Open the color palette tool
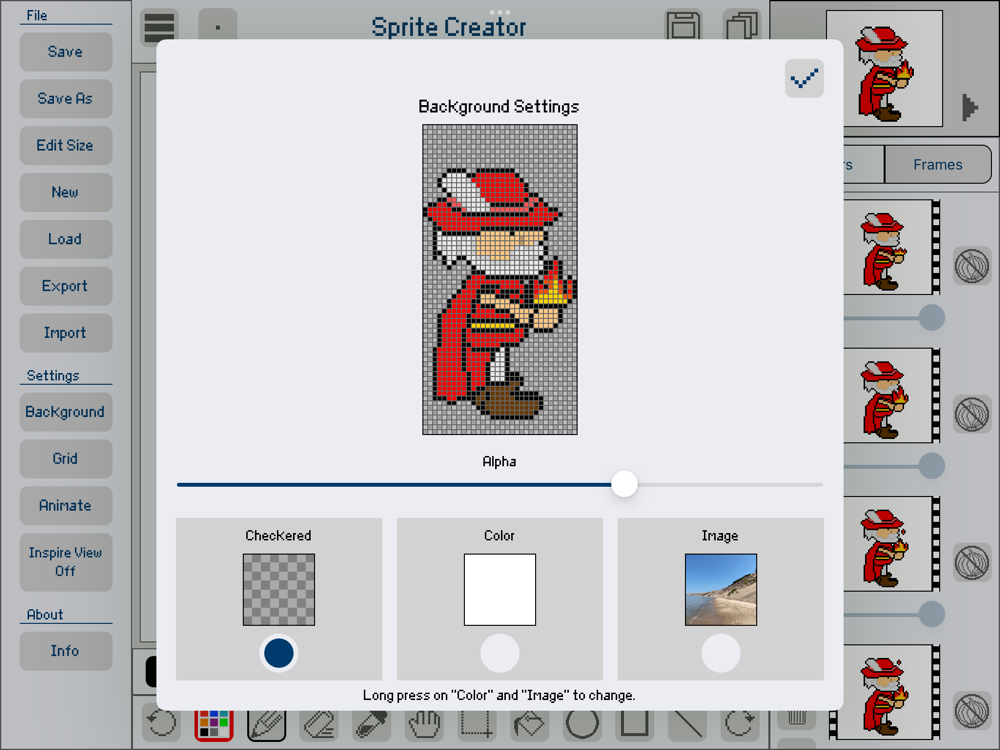Viewport: 1000px width, 750px height. [x=214, y=725]
